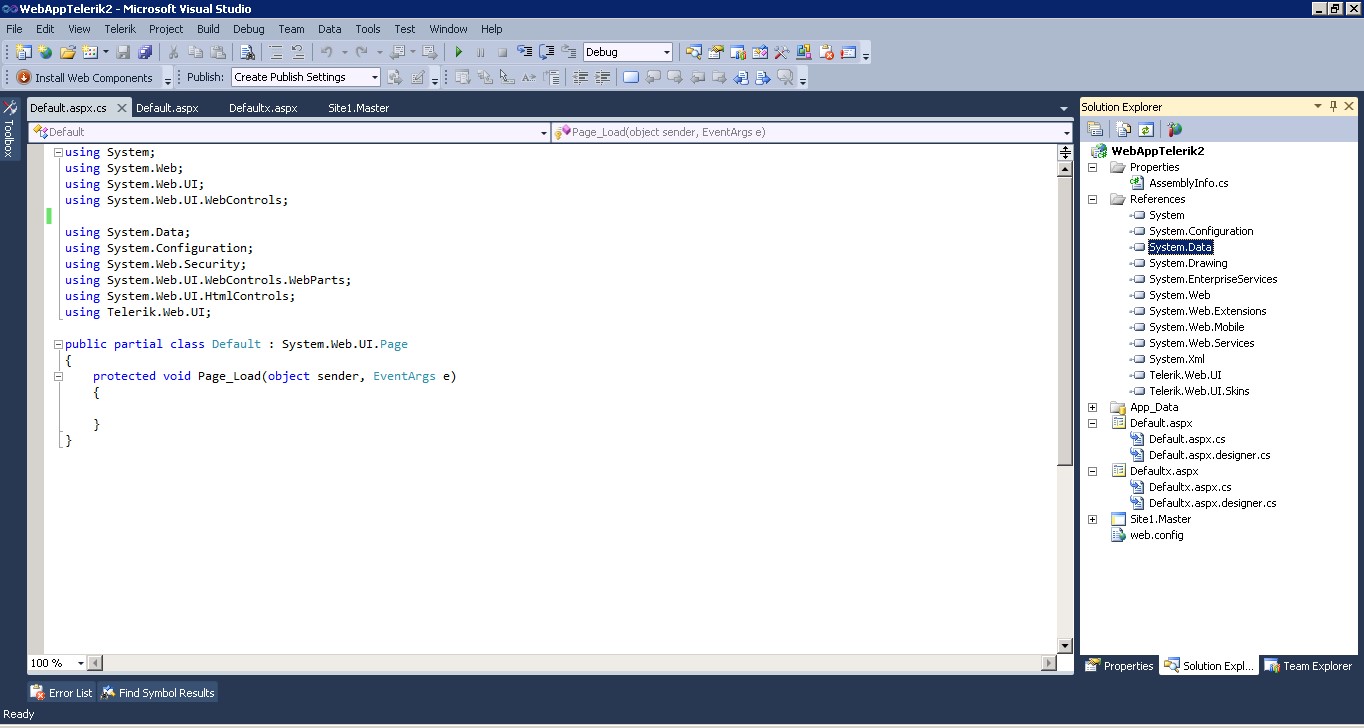Select Default.aspx.designer.cs file

pos(1209,455)
